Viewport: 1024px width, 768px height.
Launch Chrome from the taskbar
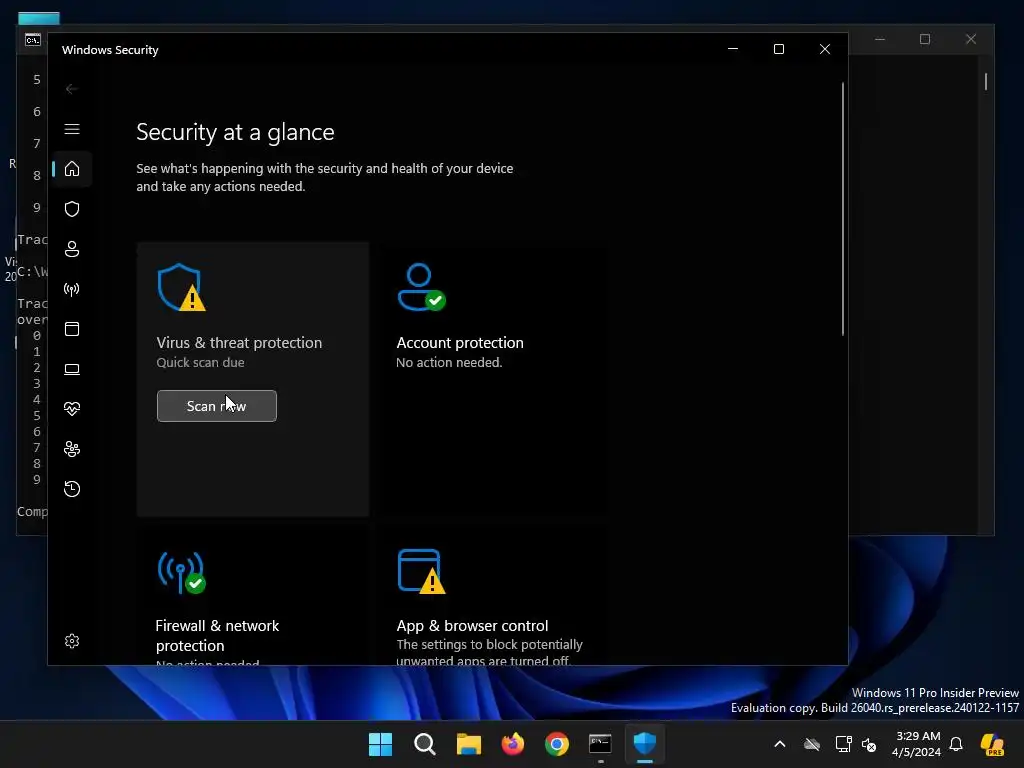(556, 744)
